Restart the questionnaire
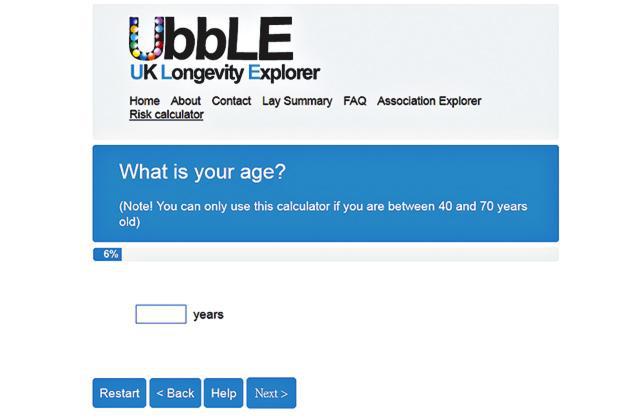 point(119,393)
